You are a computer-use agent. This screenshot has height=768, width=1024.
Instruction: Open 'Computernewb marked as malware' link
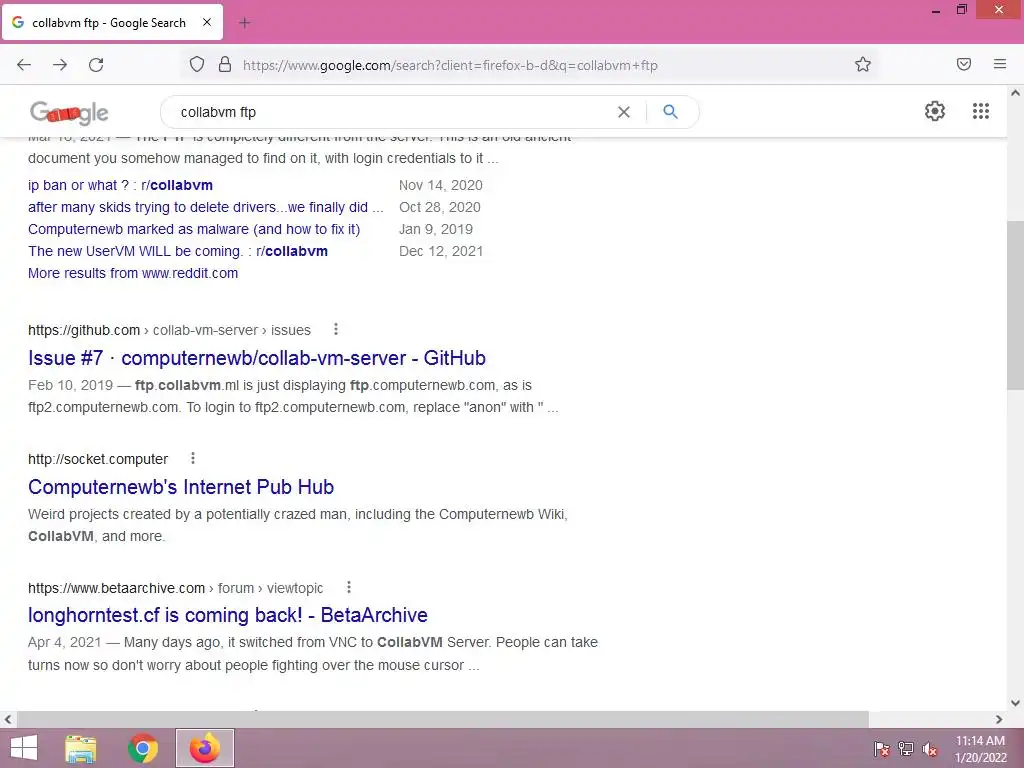coord(194,229)
